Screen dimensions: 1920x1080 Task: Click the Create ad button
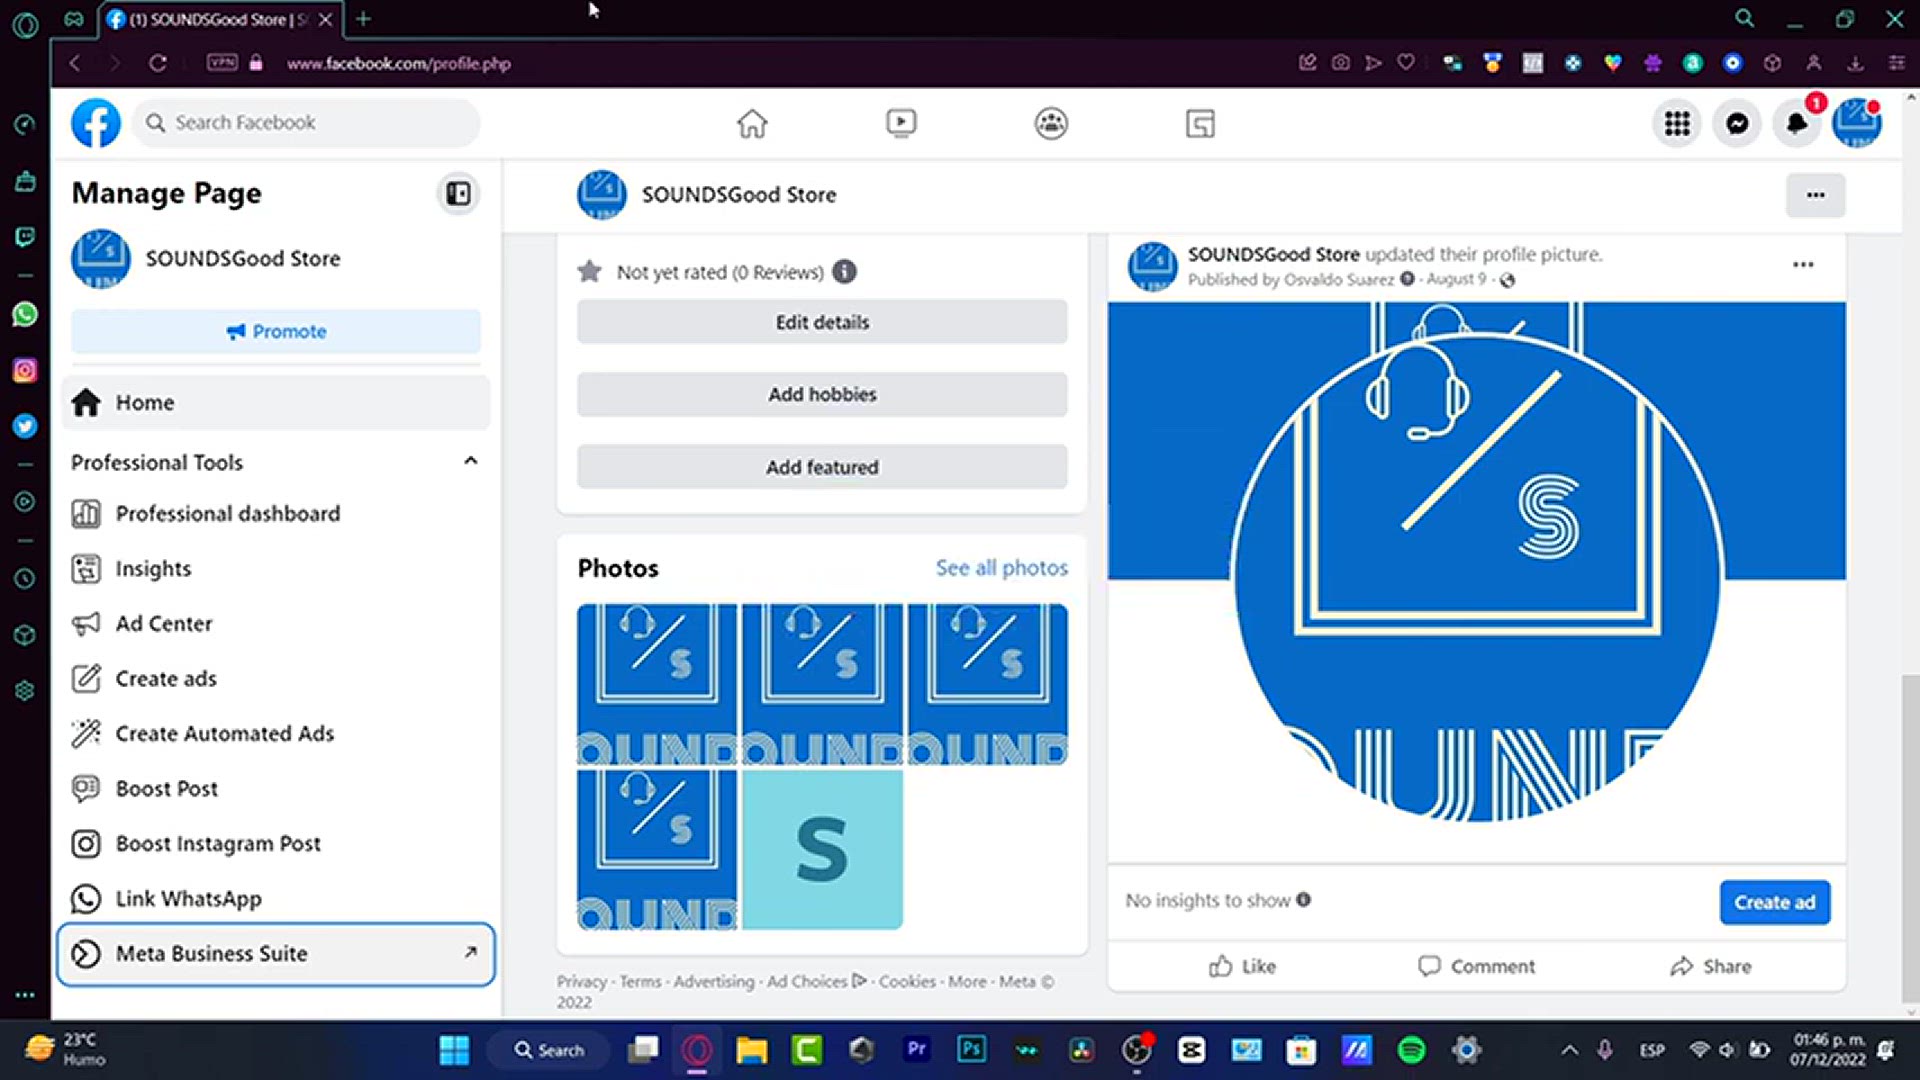(x=1775, y=902)
